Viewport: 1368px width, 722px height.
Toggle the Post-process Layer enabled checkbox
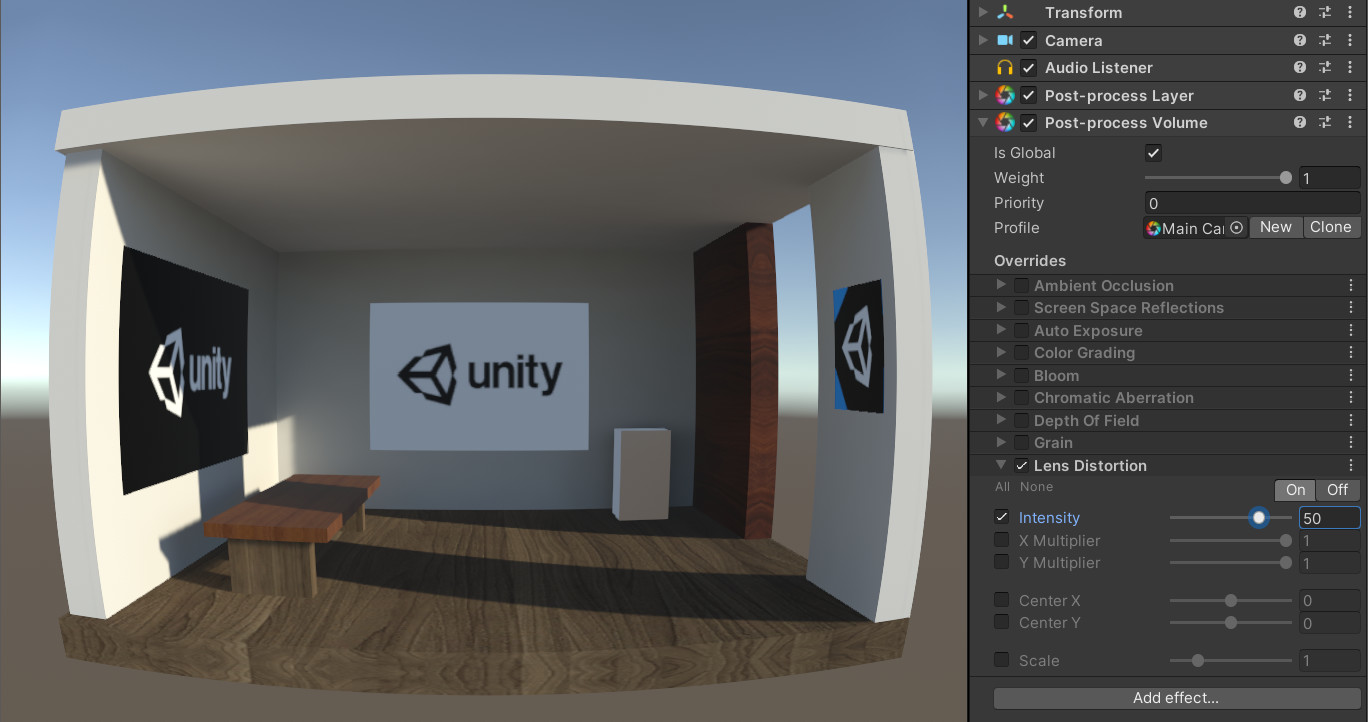coord(1028,96)
